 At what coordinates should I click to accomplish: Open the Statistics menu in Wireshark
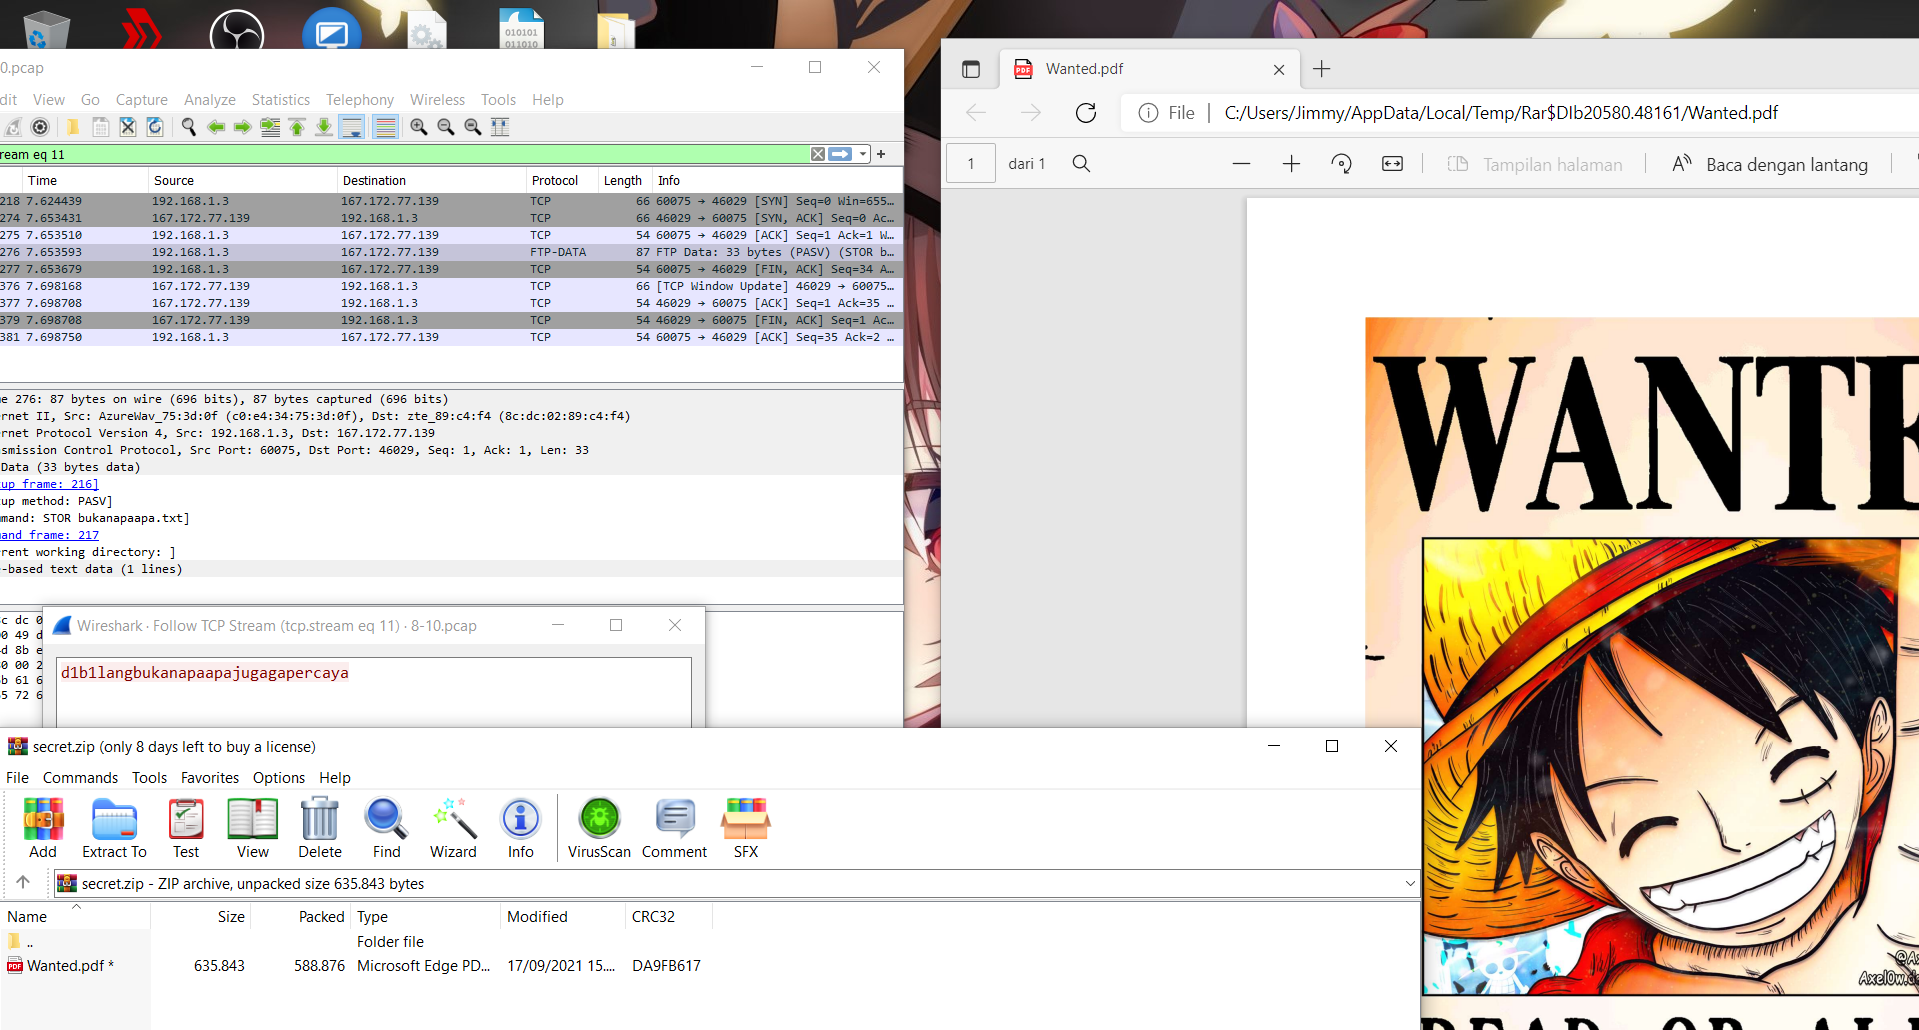click(x=281, y=100)
